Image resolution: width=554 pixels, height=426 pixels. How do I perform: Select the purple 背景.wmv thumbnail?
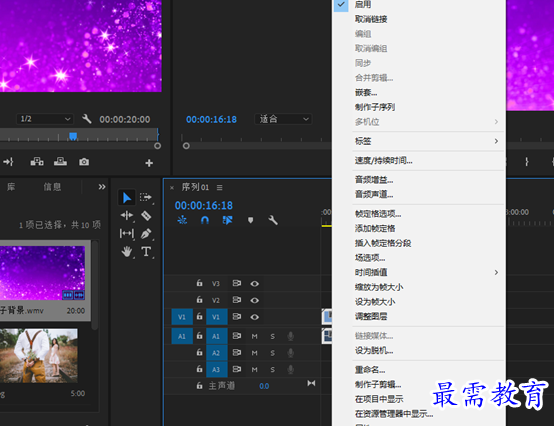click(42, 273)
